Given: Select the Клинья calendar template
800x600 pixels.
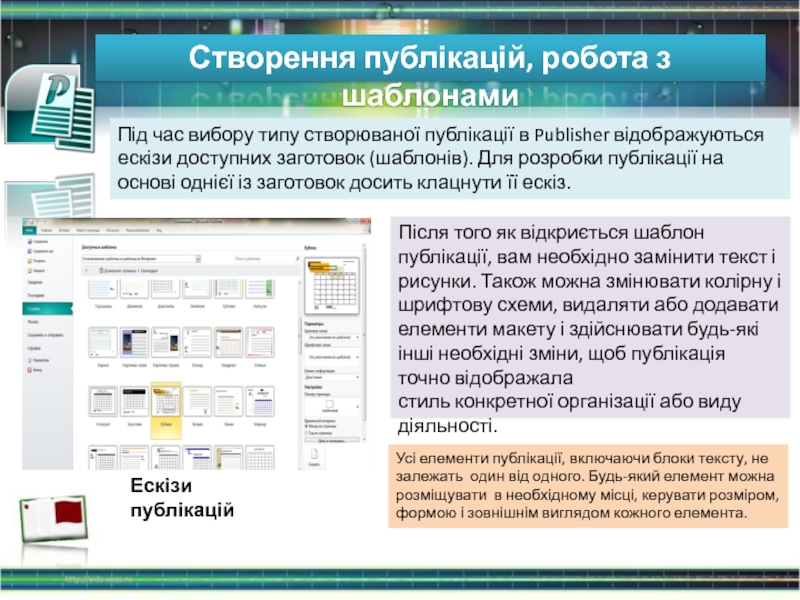Looking at the screenshot, I should point(260,342).
